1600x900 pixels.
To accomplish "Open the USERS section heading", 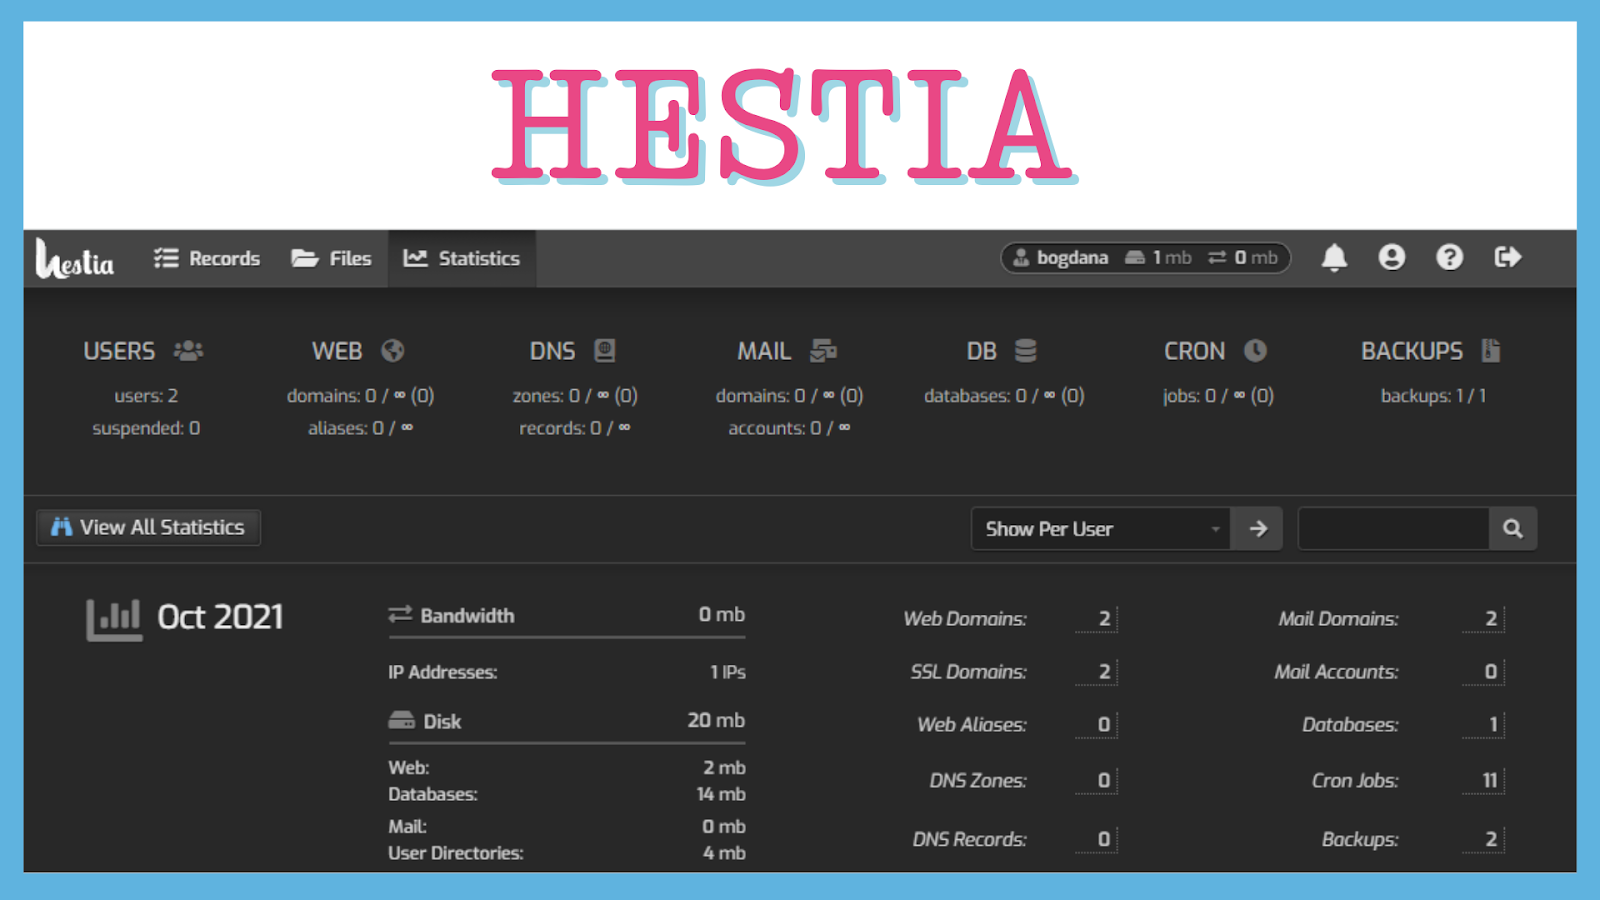I will [119, 351].
